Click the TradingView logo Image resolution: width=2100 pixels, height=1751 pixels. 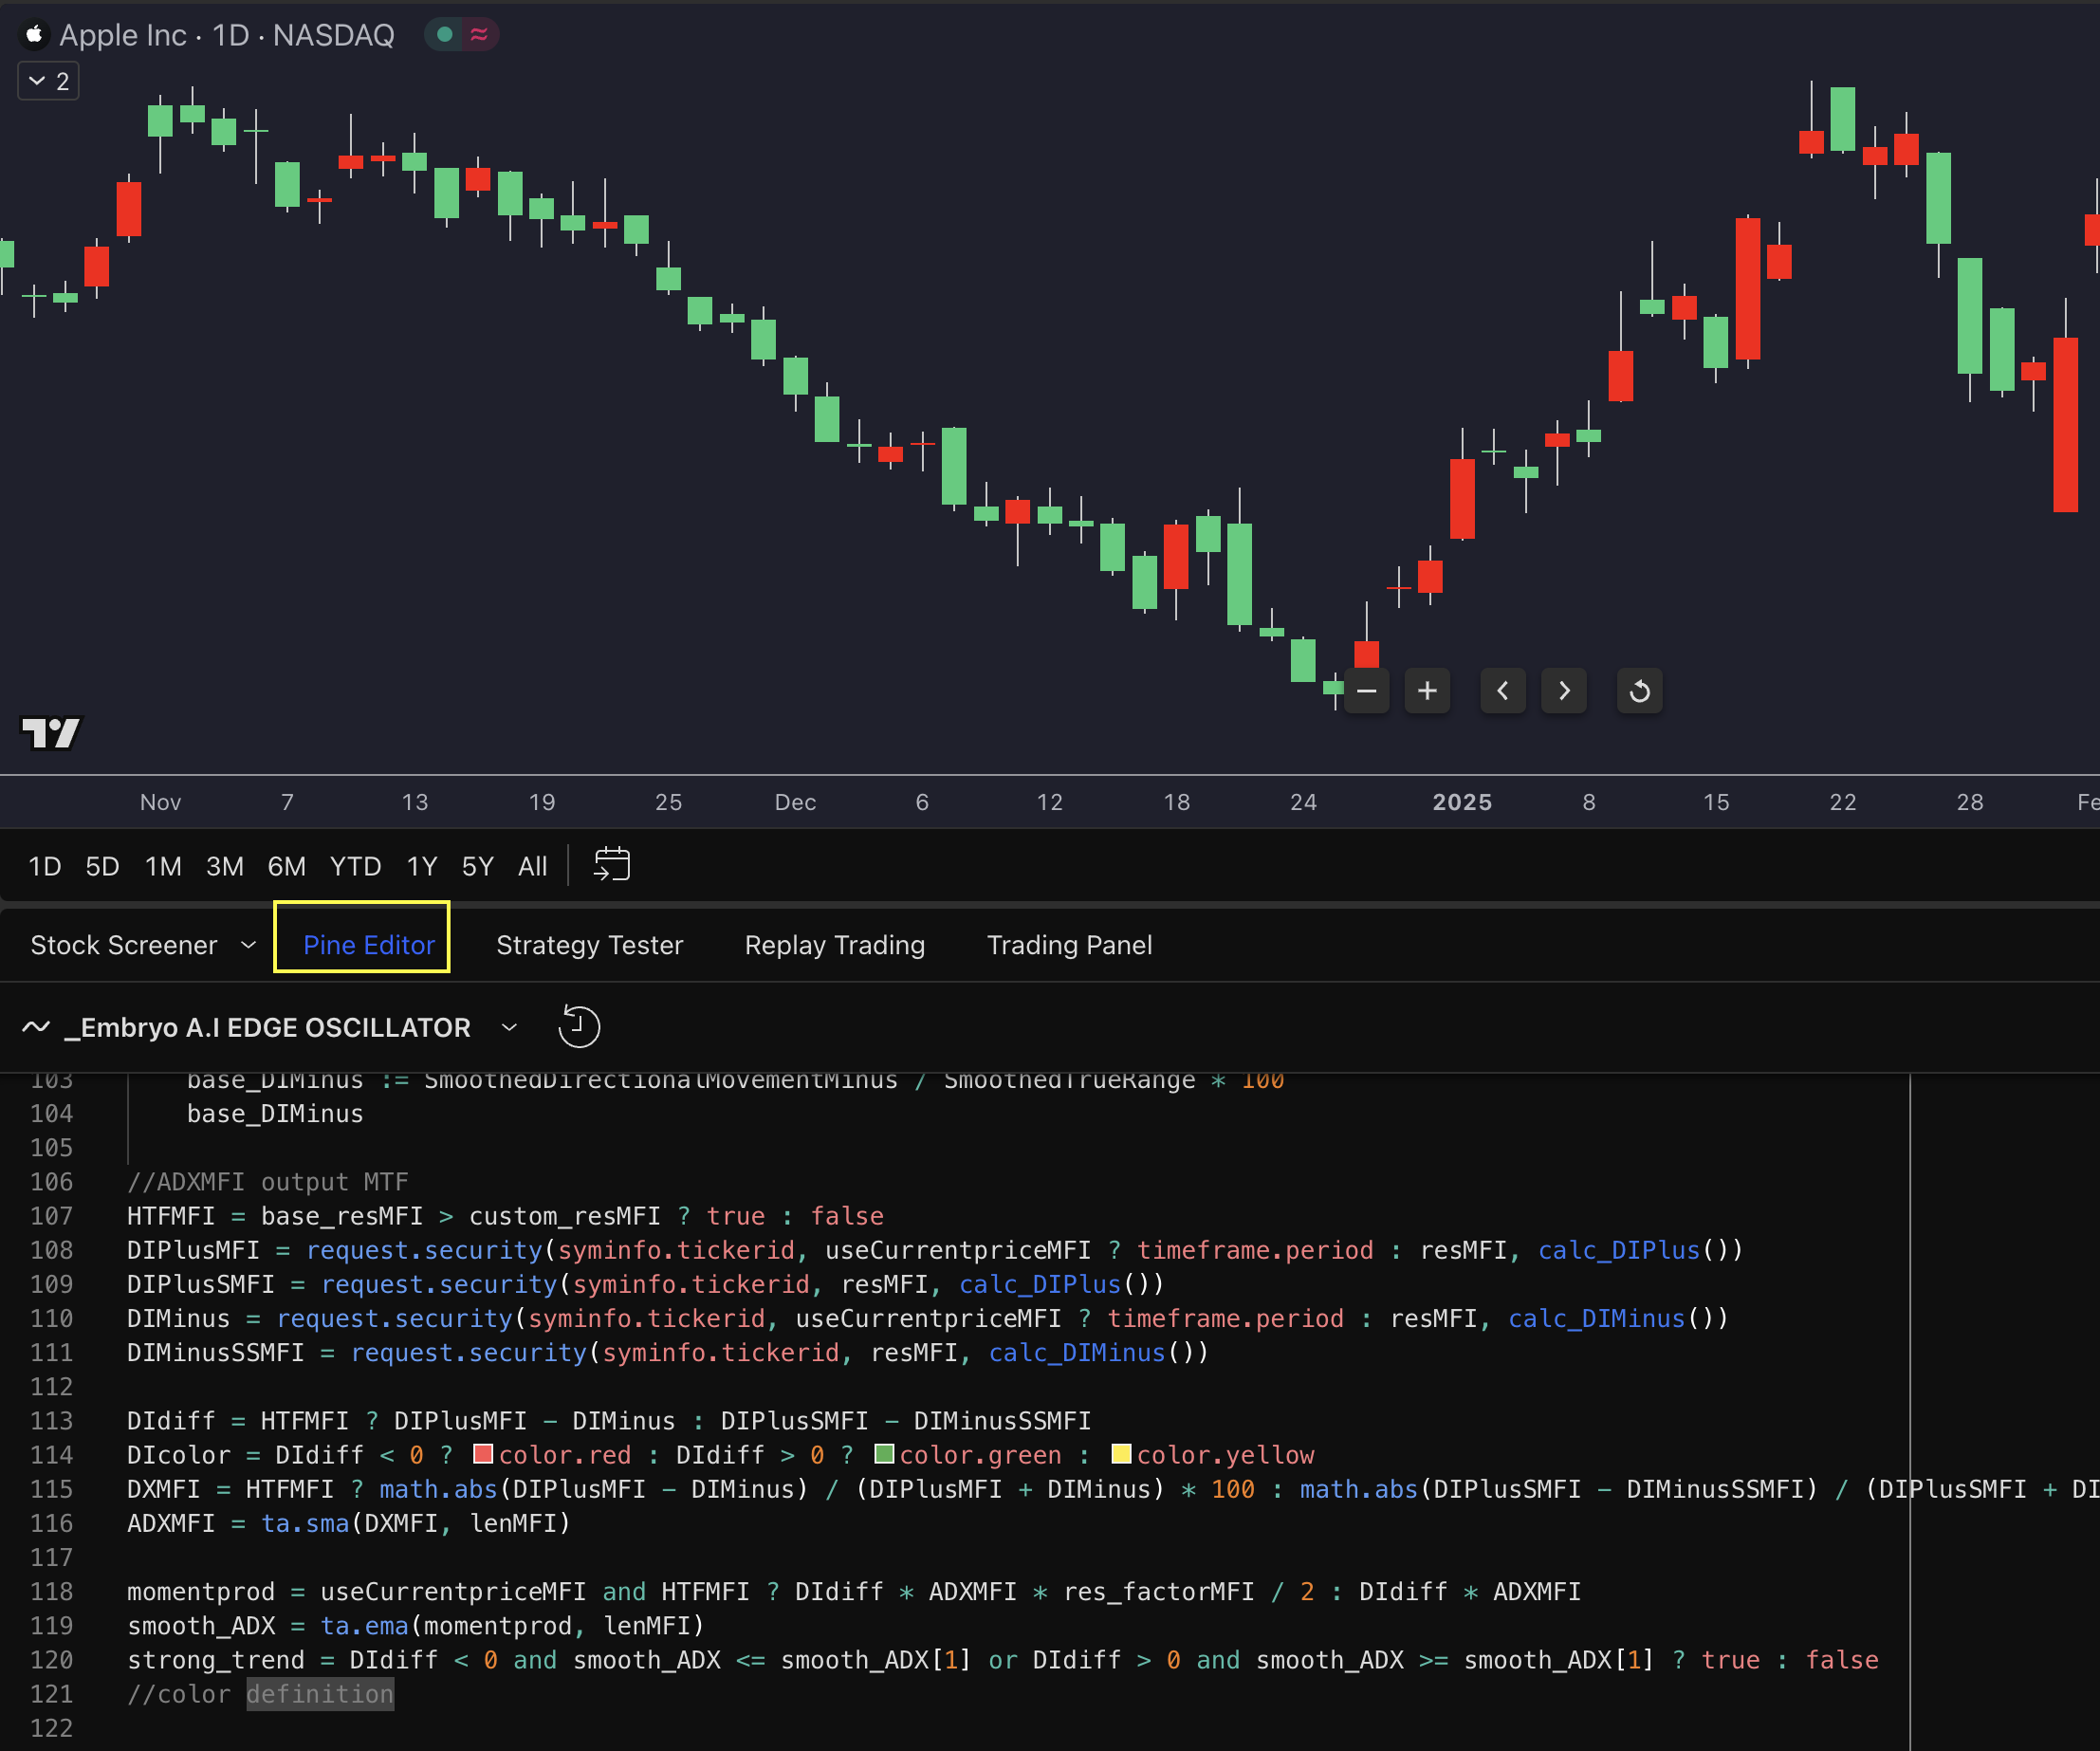point(50,733)
